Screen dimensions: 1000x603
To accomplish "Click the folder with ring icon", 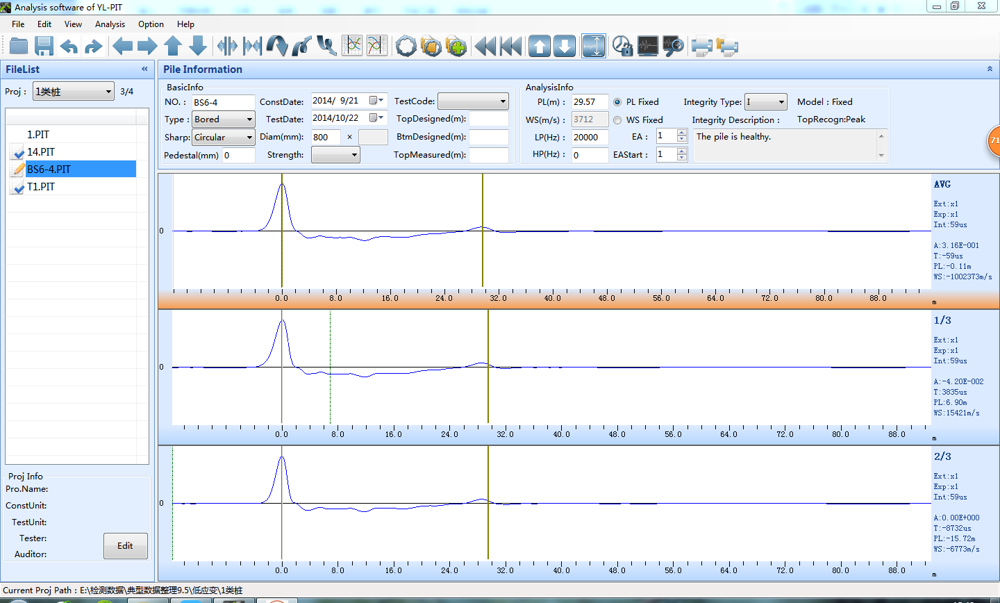I will tap(431, 46).
